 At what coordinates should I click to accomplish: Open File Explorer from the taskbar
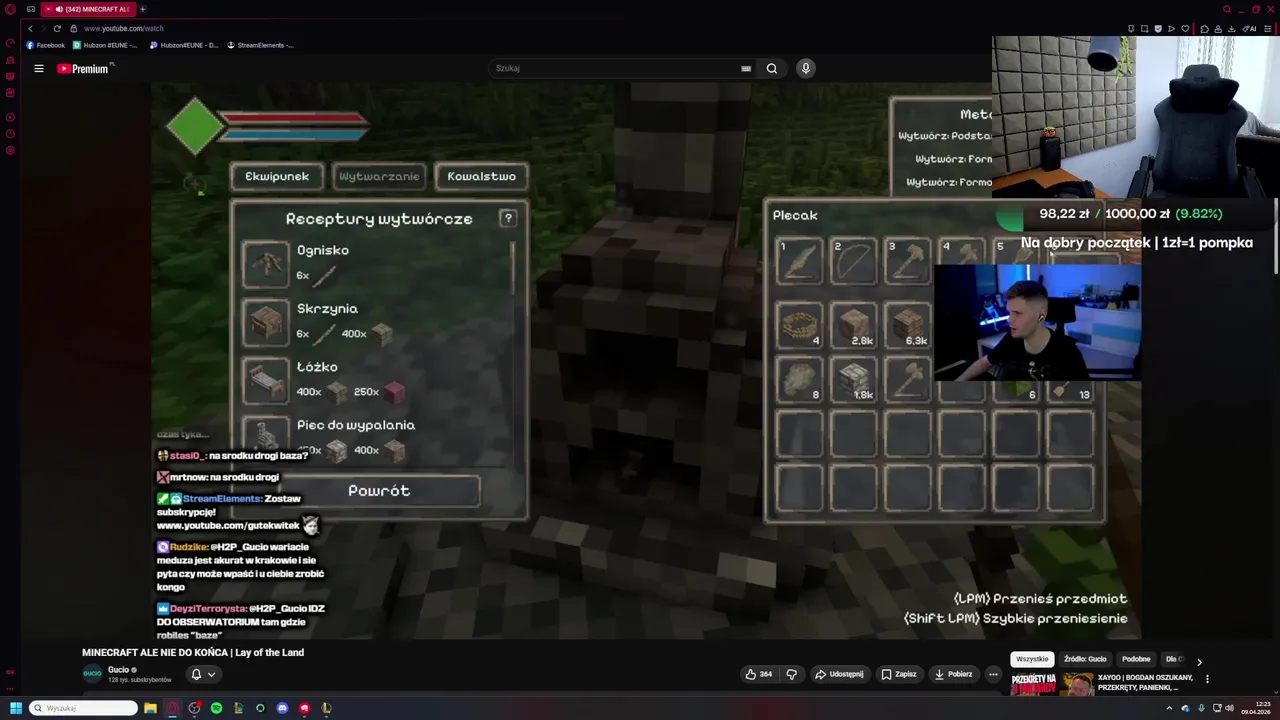pyautogui.click(x=150, y=708)
